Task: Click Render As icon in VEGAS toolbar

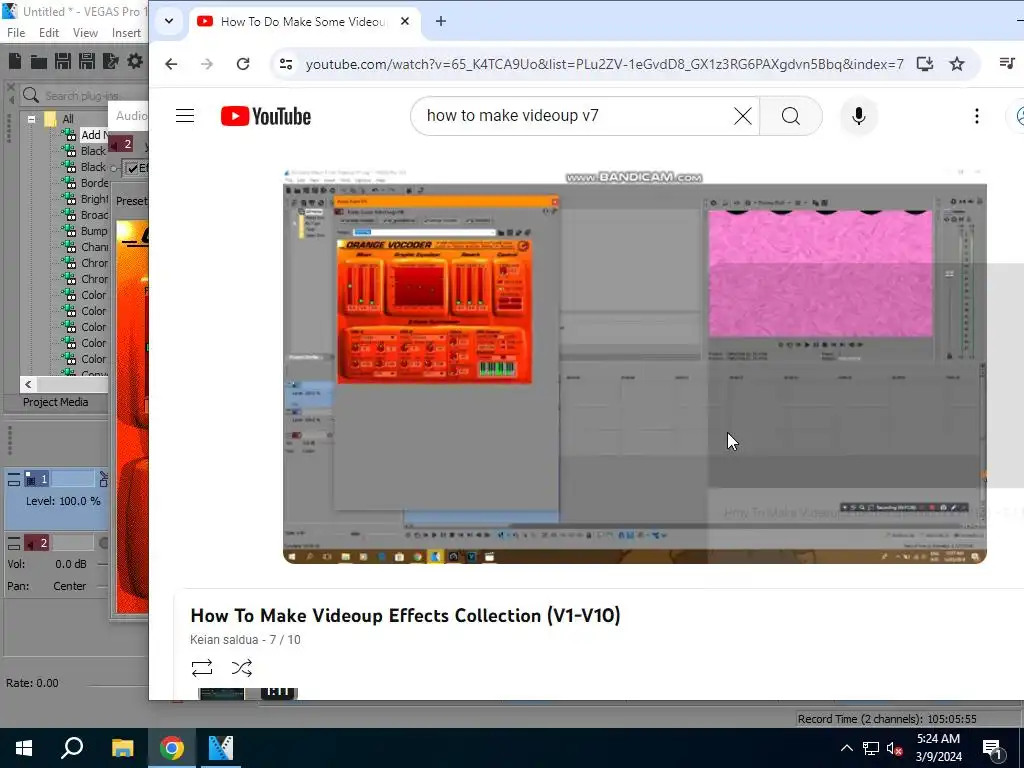Action: click(111, 61)
